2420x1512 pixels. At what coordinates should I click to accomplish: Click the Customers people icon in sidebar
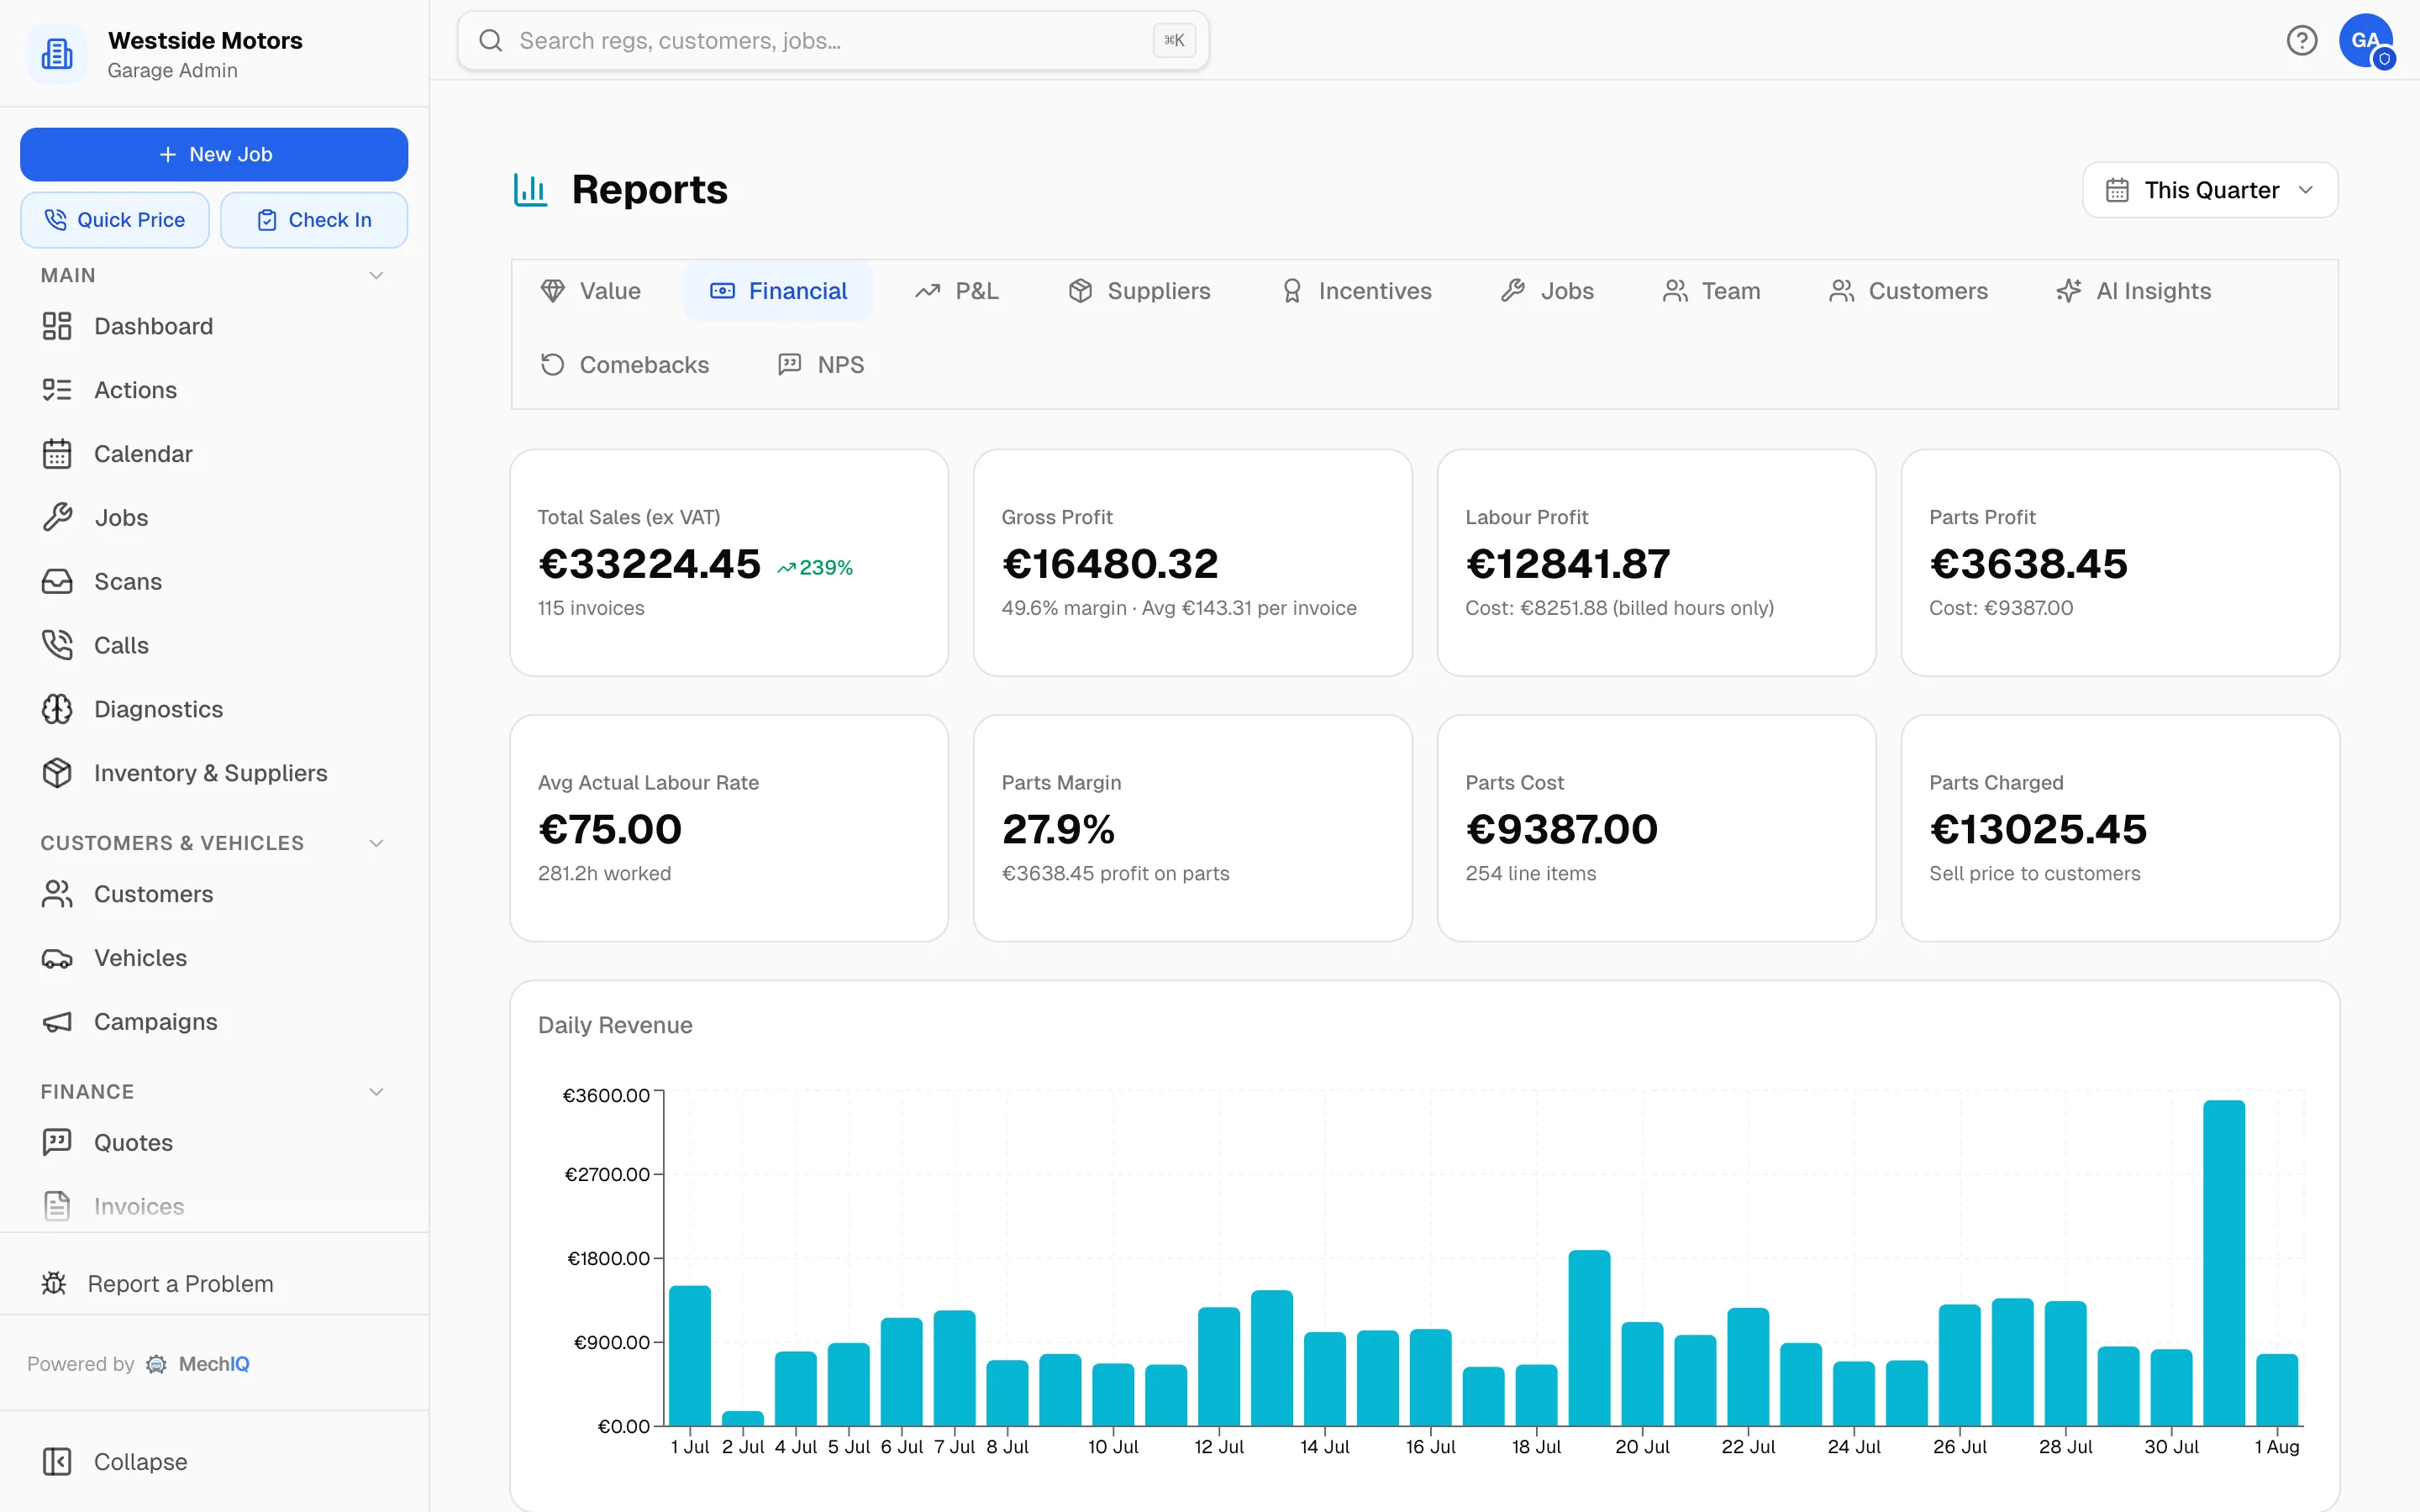tap(57, 894)
